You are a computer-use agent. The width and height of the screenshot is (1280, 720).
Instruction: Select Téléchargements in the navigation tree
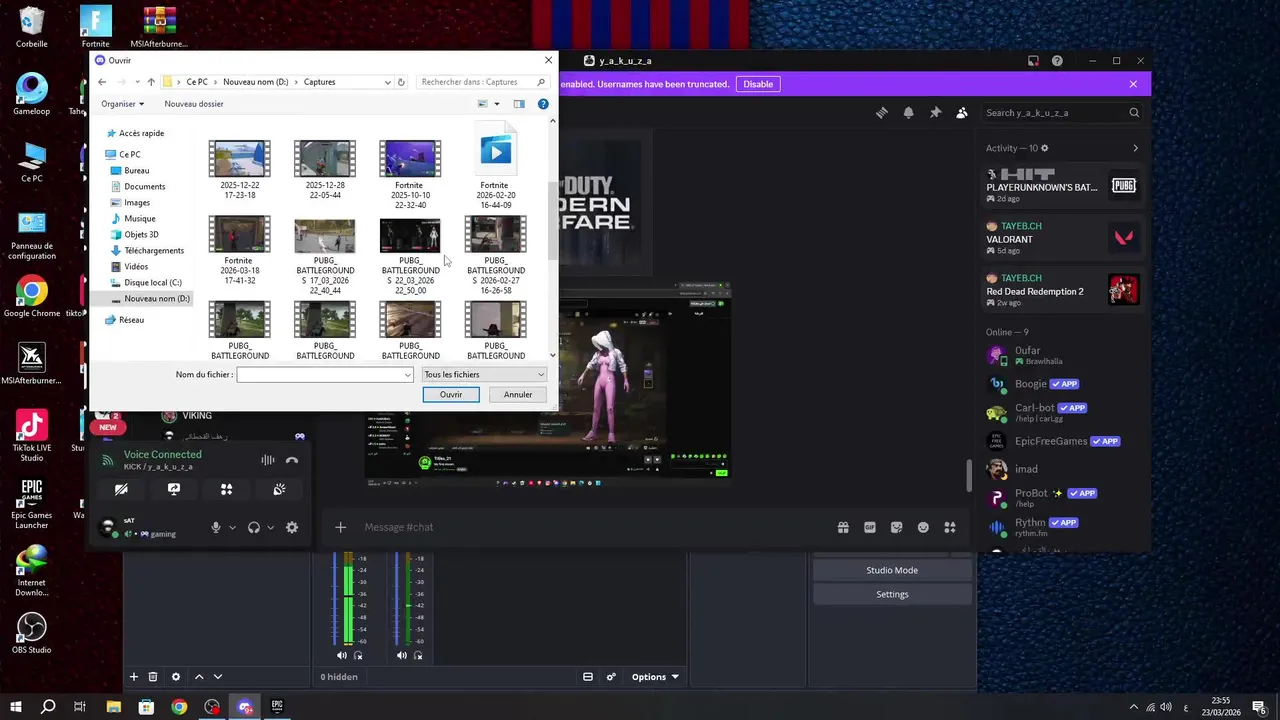(x=154, y=251)
